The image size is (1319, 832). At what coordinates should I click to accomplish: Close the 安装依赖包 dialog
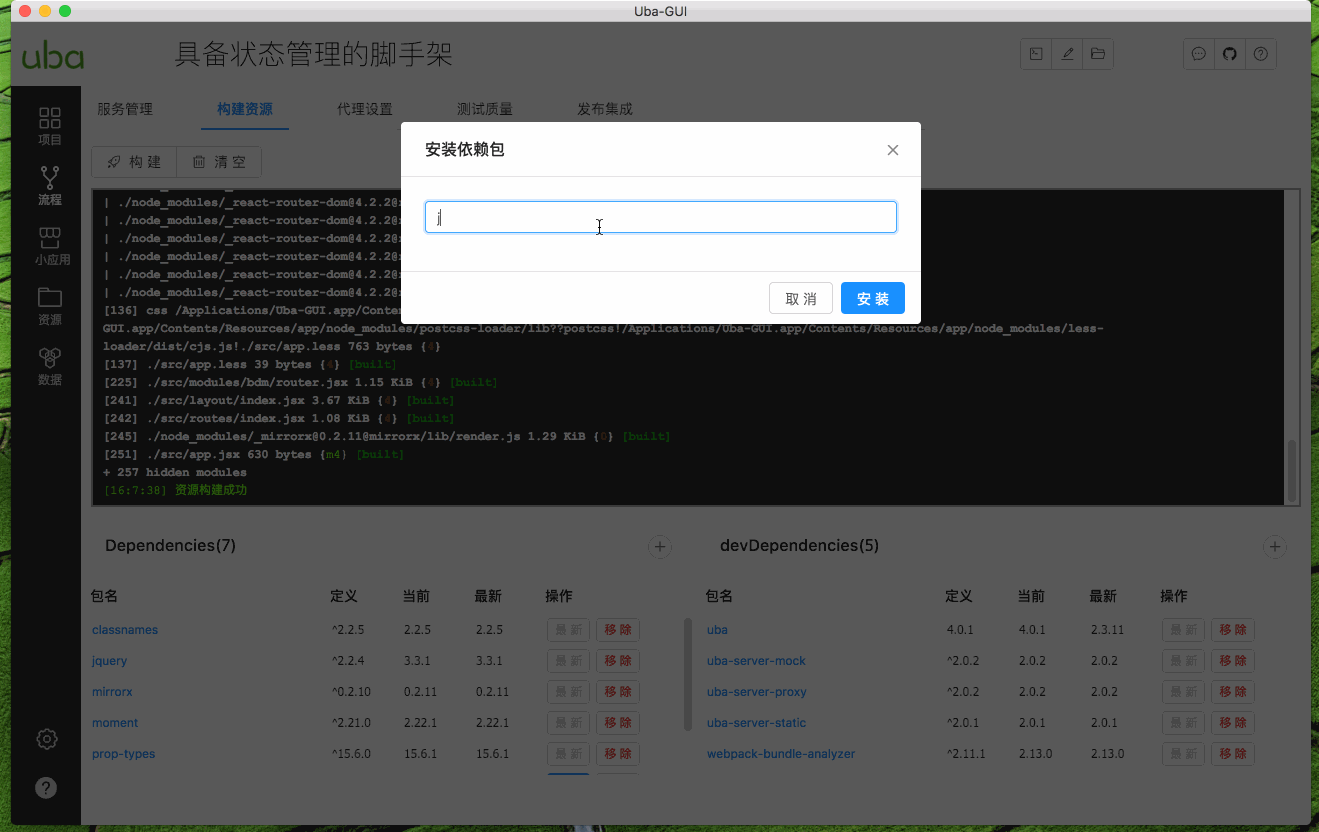[893, 150]
